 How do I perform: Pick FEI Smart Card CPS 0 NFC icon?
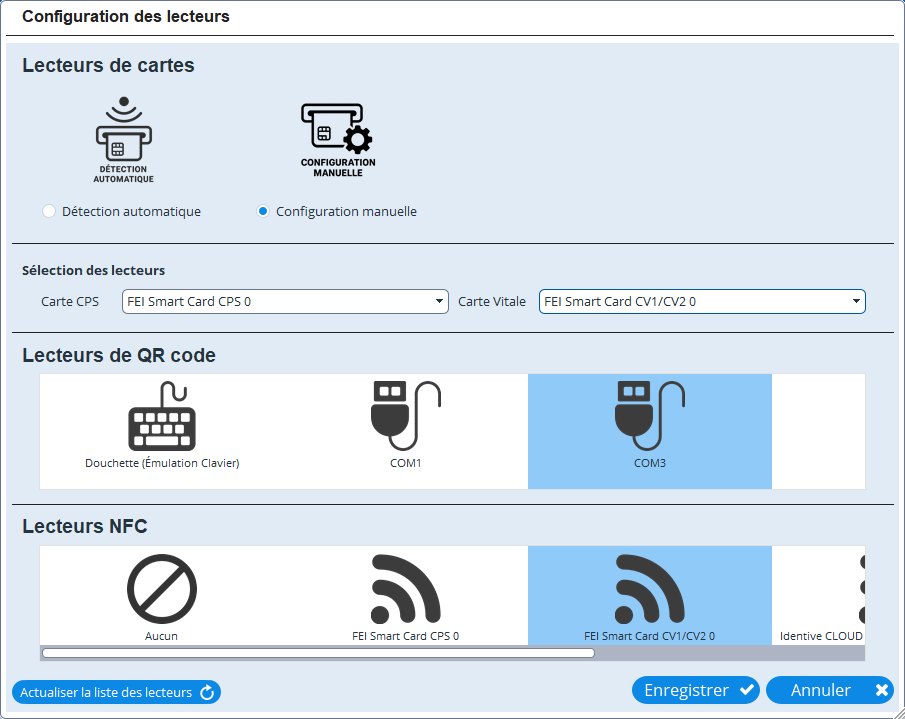tap(405, 589)
